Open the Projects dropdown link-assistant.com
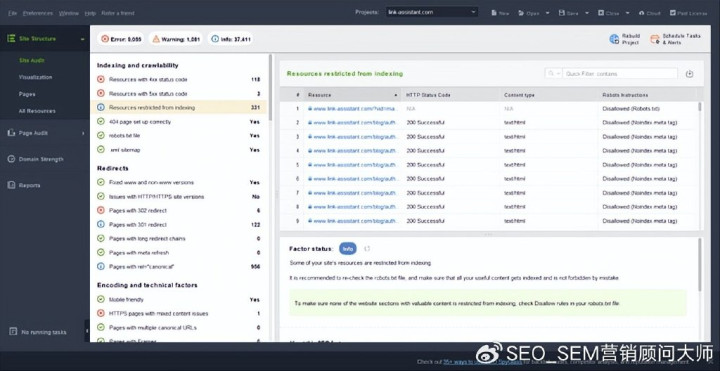The image size is (720, 371). [432, 12]
